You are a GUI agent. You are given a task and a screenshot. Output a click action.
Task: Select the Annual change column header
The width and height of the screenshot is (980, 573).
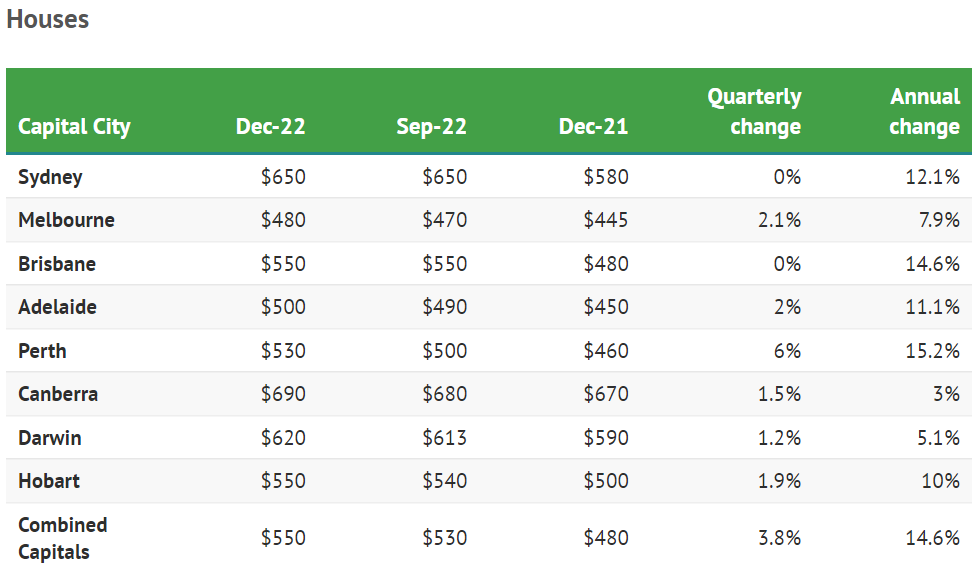pos(924,111)
